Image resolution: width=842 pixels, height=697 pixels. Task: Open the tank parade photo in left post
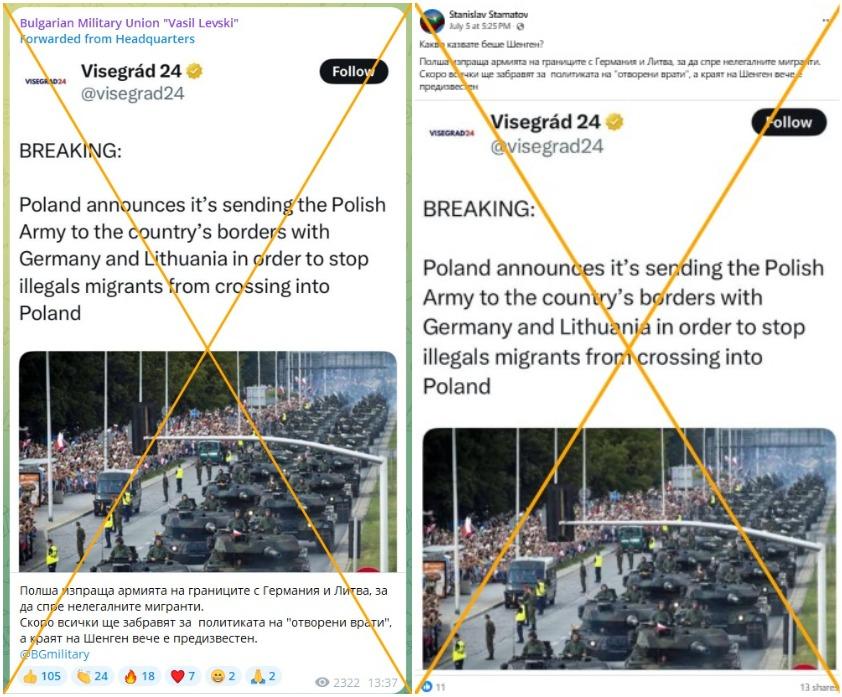click(x=208, y=462)
